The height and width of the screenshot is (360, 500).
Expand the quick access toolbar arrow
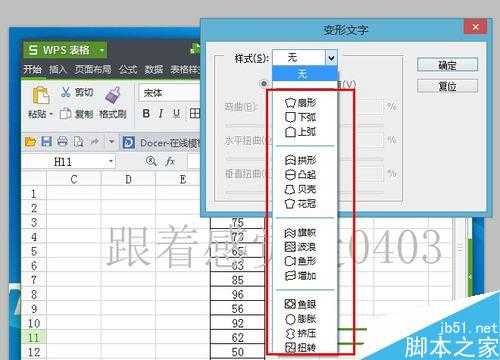111,142
